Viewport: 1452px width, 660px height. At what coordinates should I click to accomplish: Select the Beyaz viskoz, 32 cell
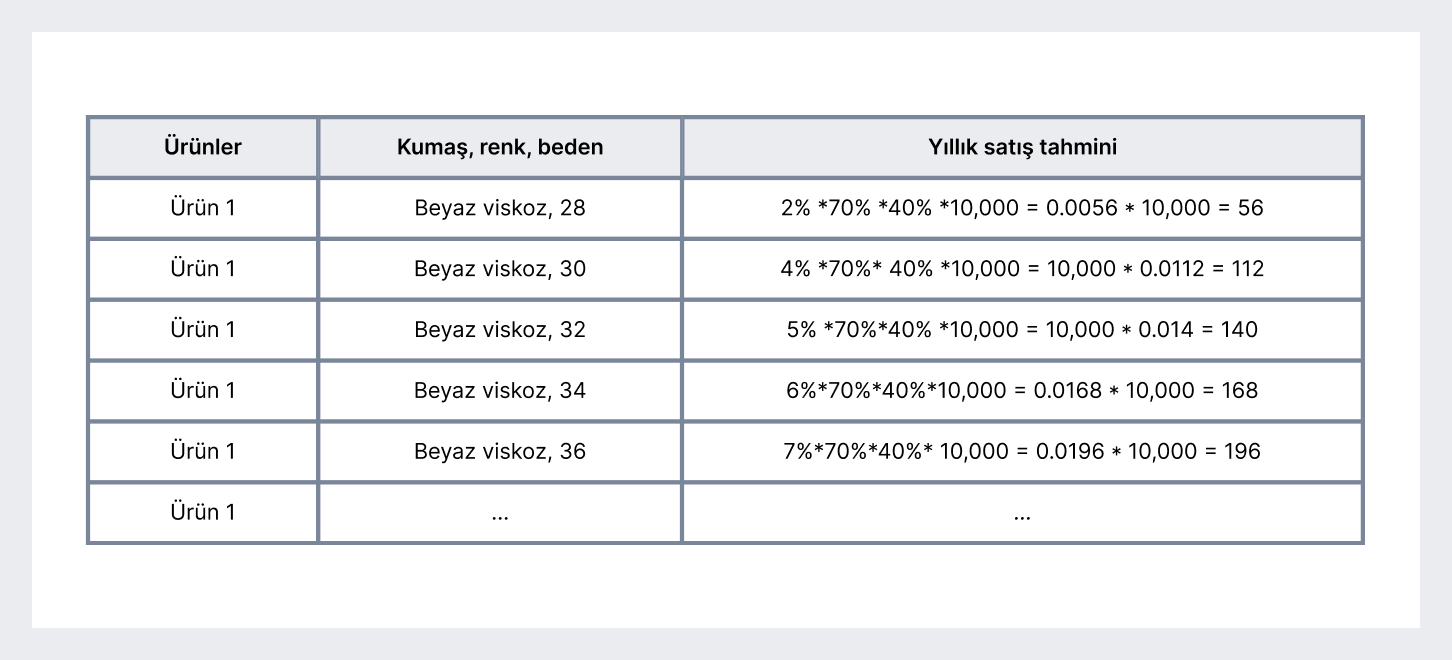point(500,330)
